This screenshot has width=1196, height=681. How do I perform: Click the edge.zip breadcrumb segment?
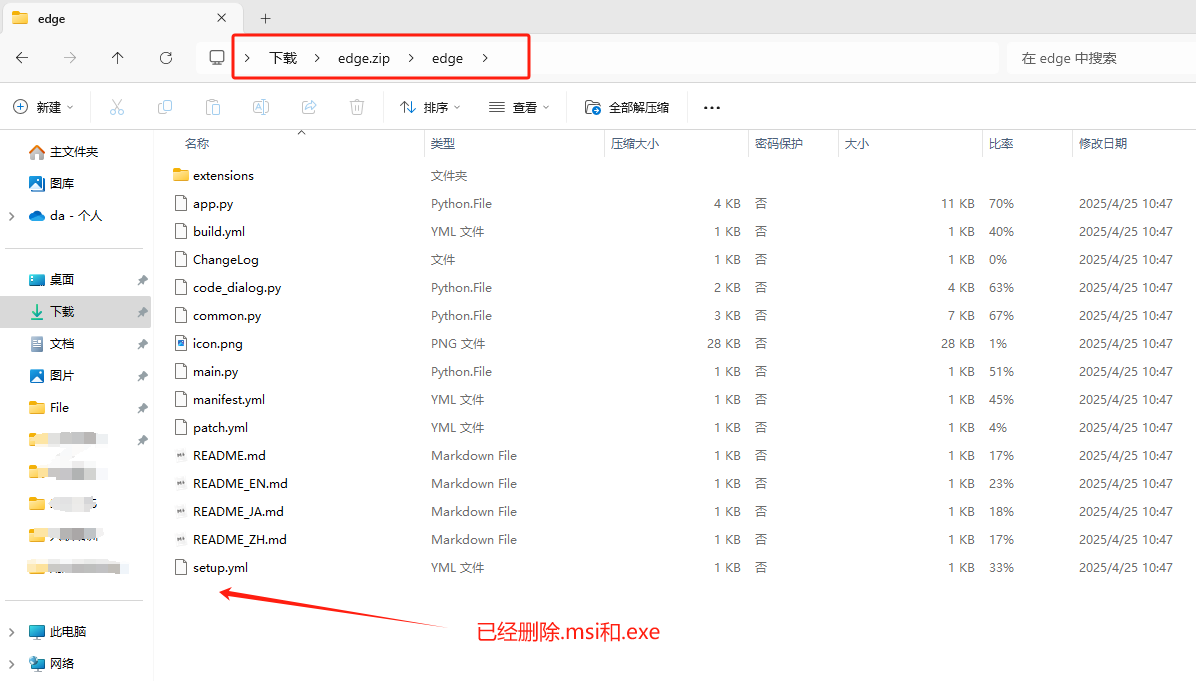[364, 58]
